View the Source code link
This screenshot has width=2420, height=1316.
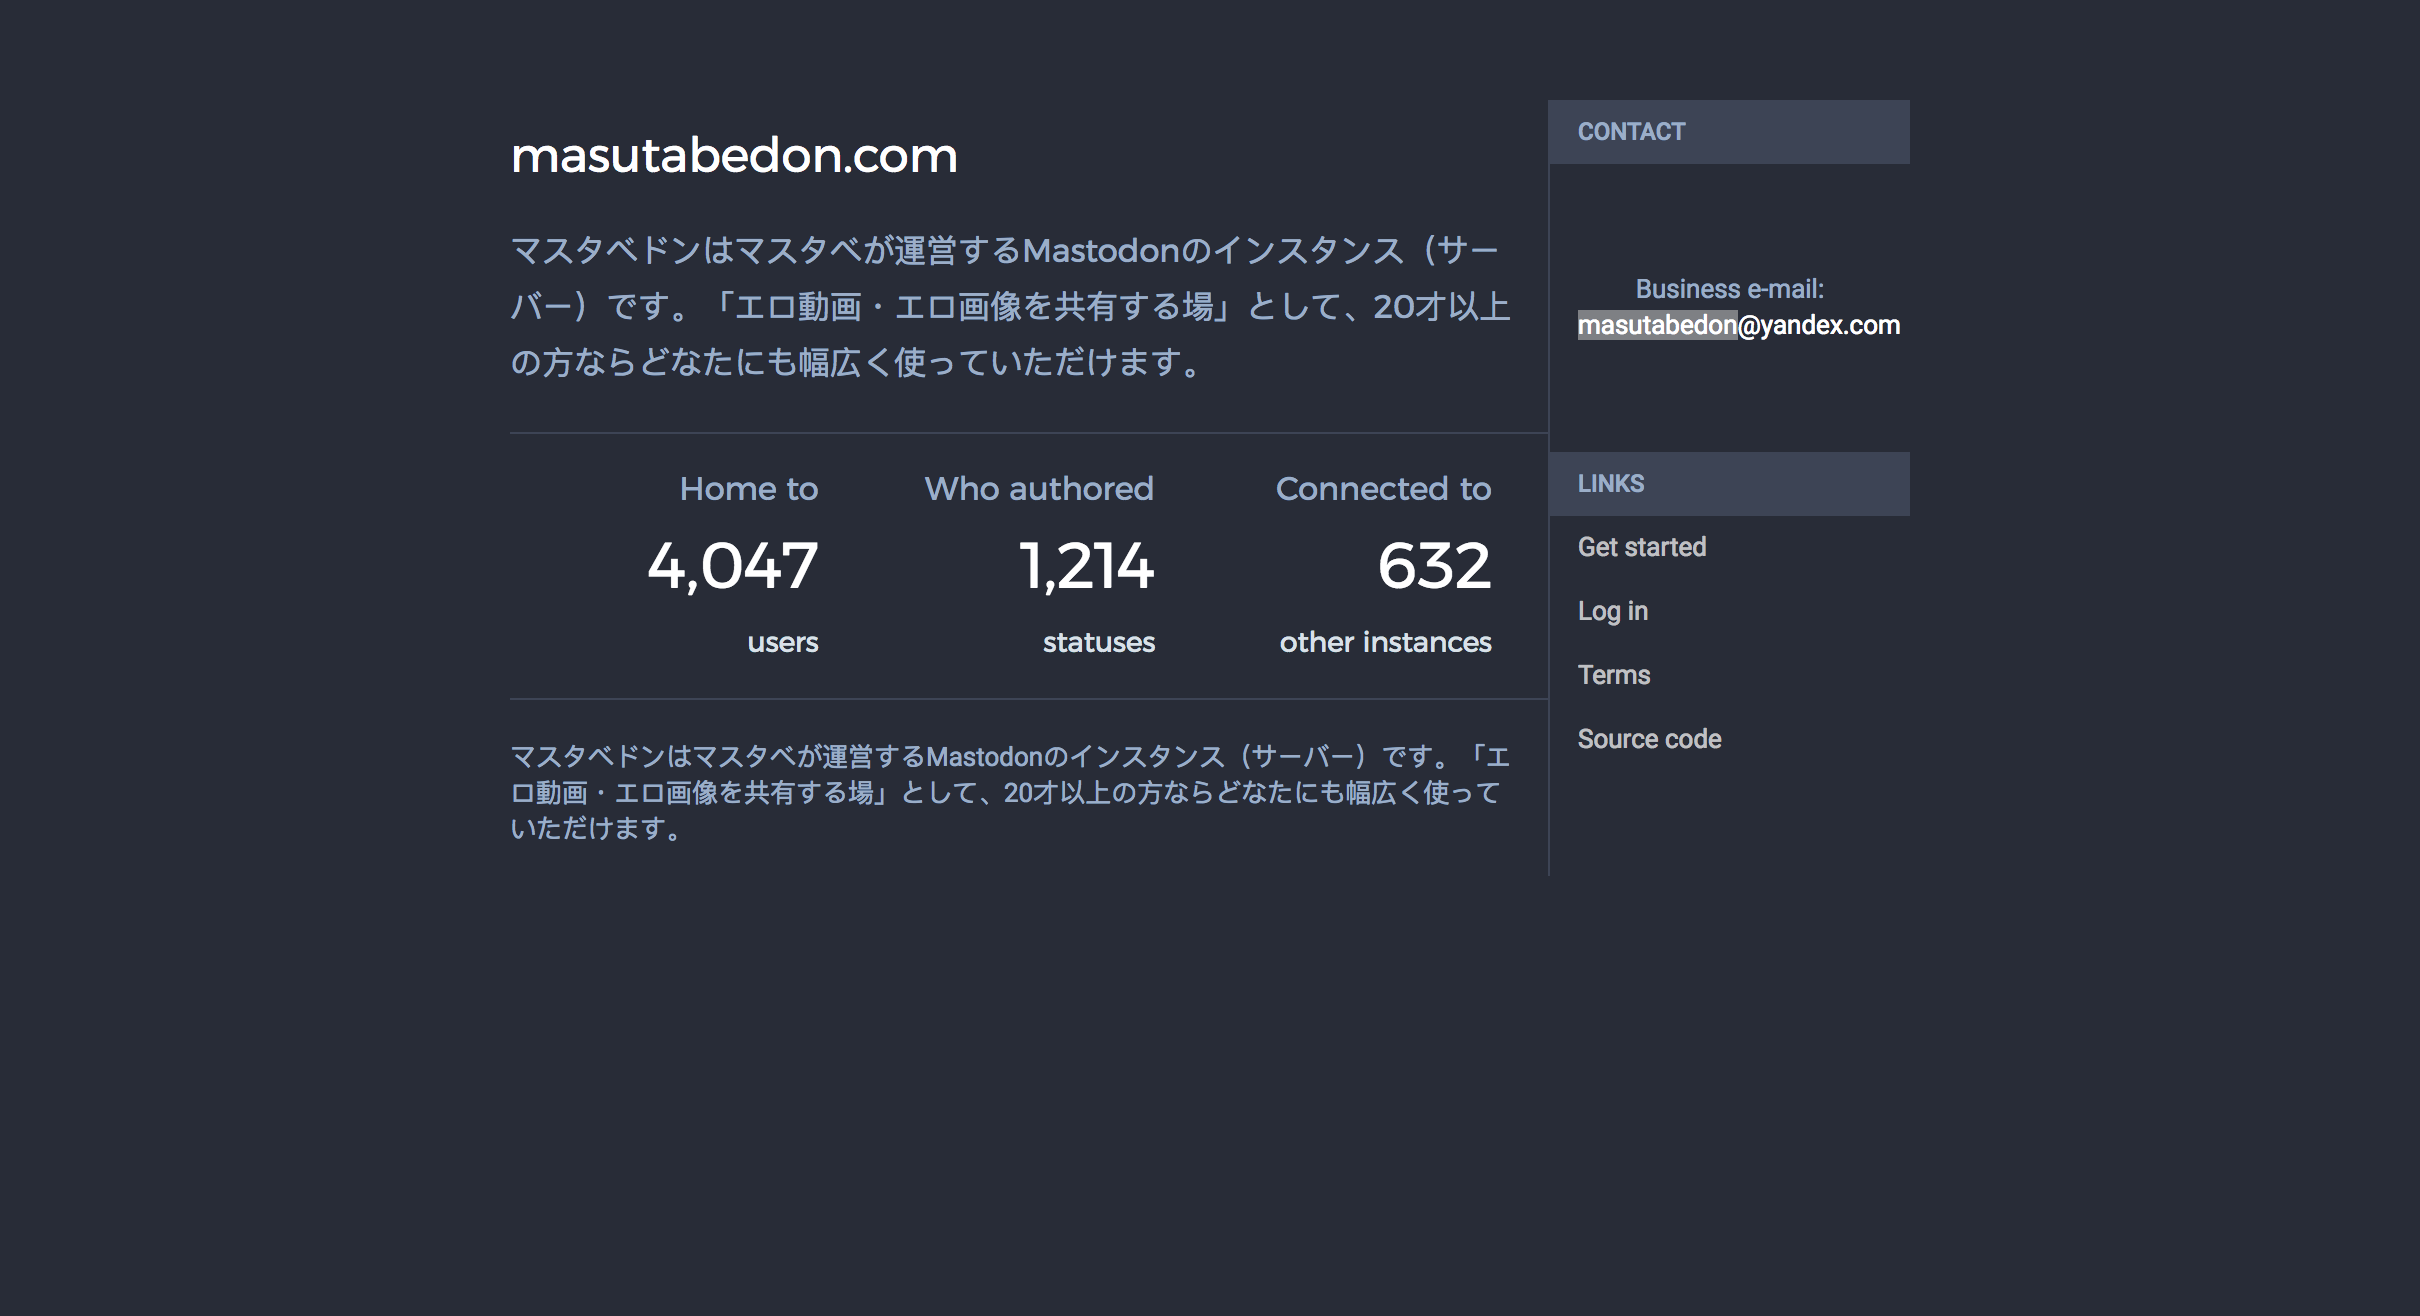tap(1650, 739)
